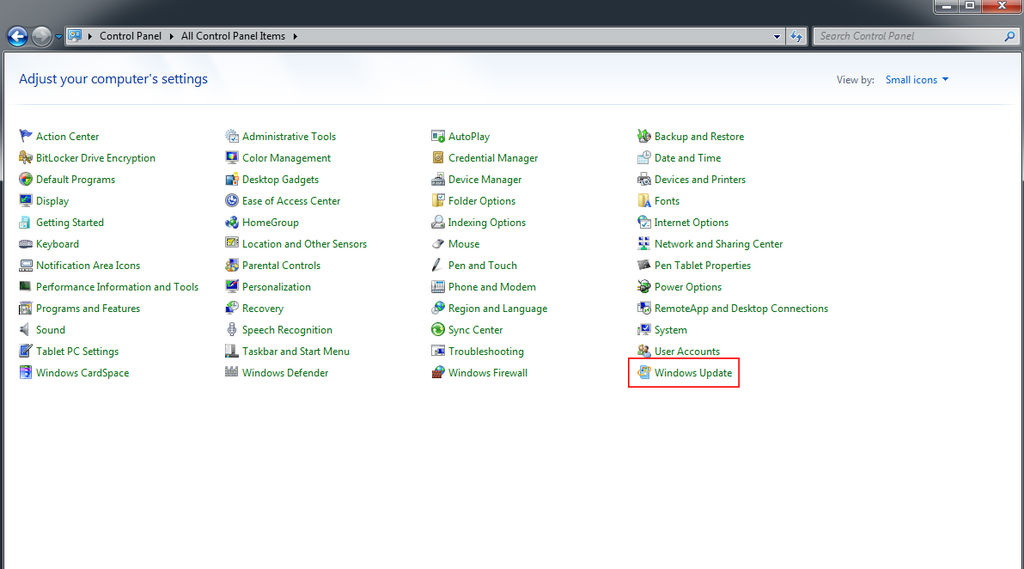The height and width of the screenshot is (569, 1024).
Task: Click the Backup and Restore icon
Action: [644, 136]
